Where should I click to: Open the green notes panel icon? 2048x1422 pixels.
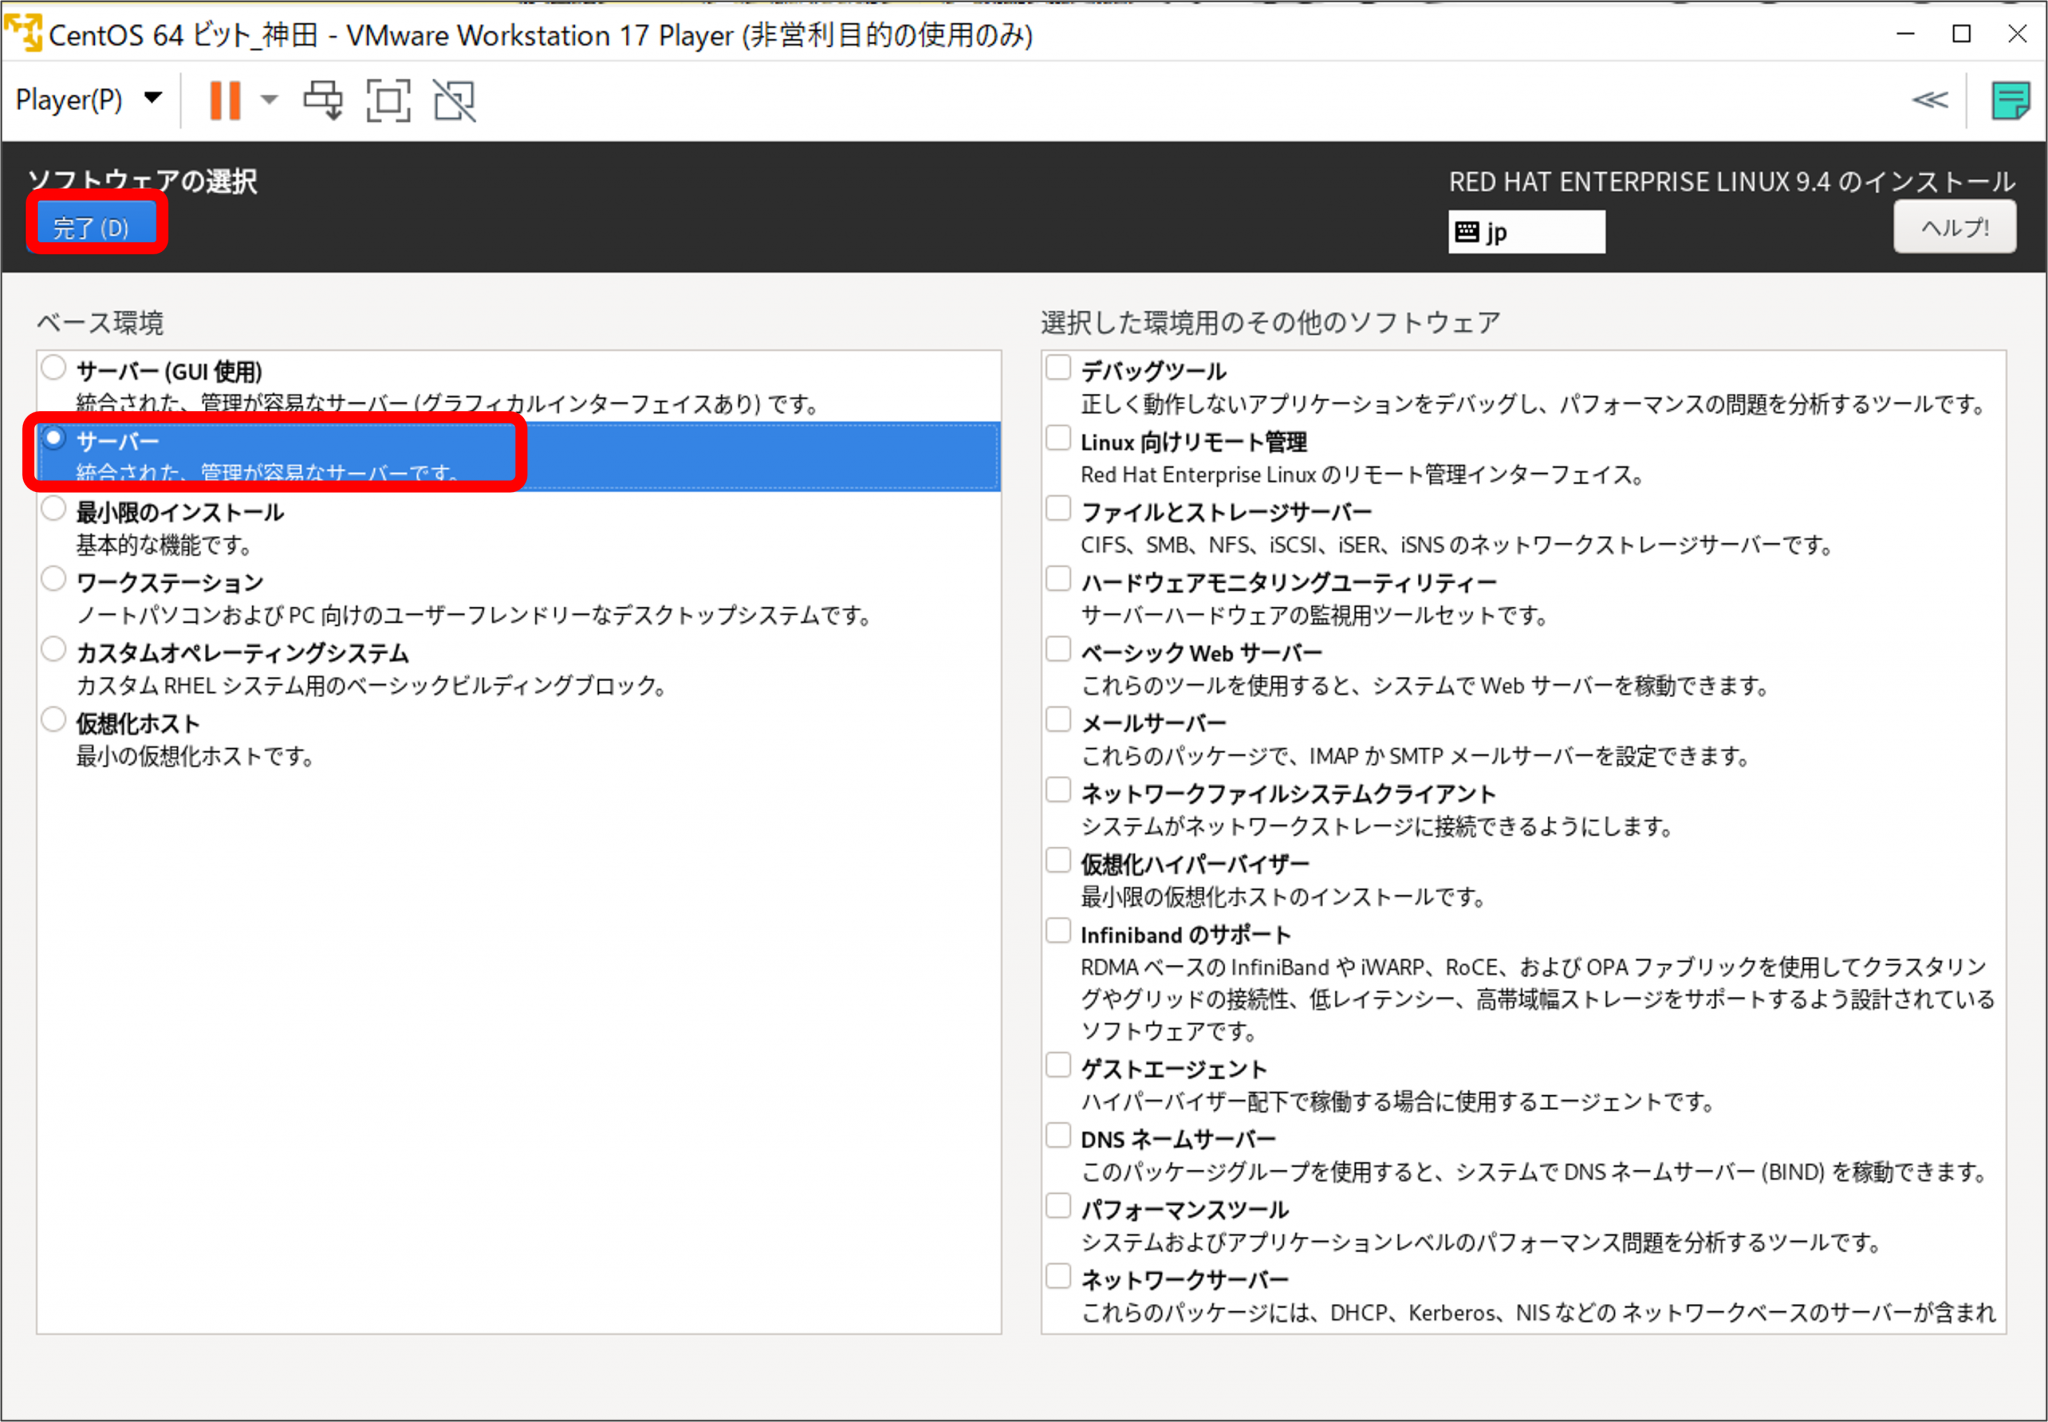coord(2009,100)
